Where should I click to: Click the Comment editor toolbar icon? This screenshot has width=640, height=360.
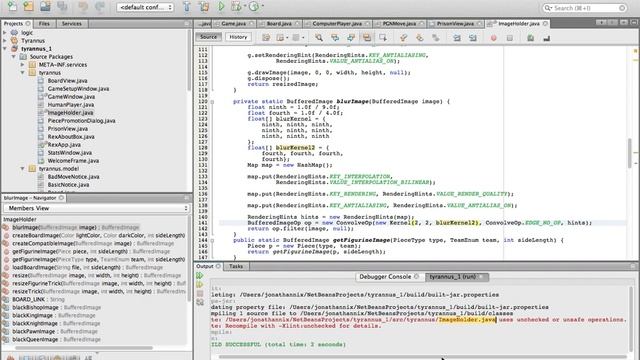tap(530, 38)
